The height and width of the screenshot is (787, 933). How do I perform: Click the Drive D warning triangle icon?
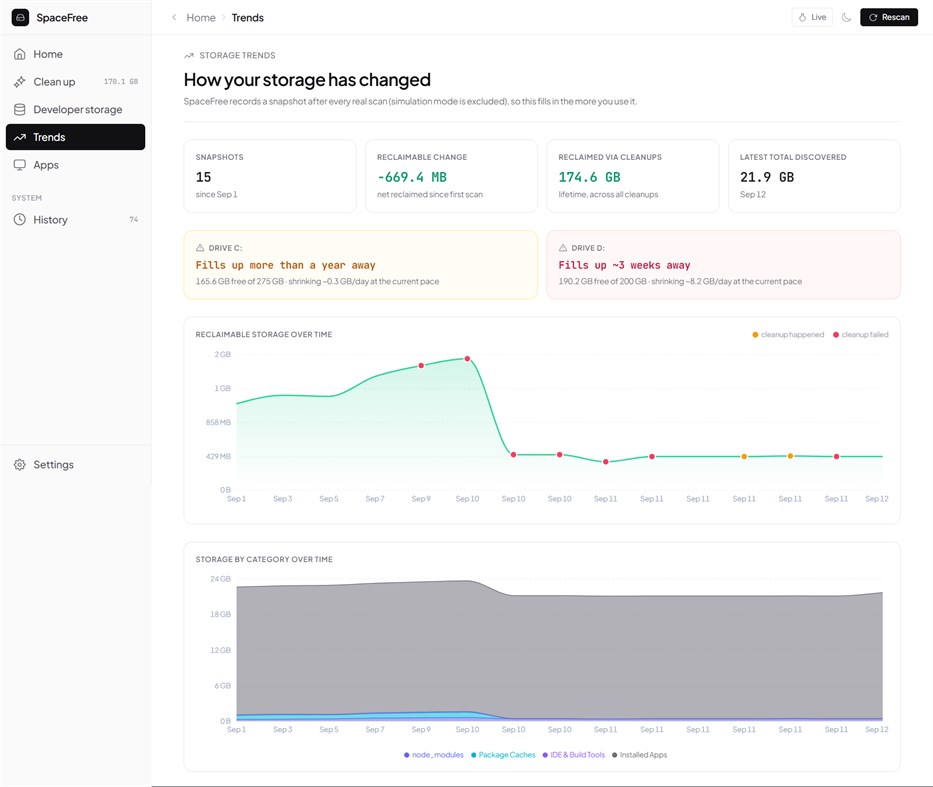[x=563, y=248]
